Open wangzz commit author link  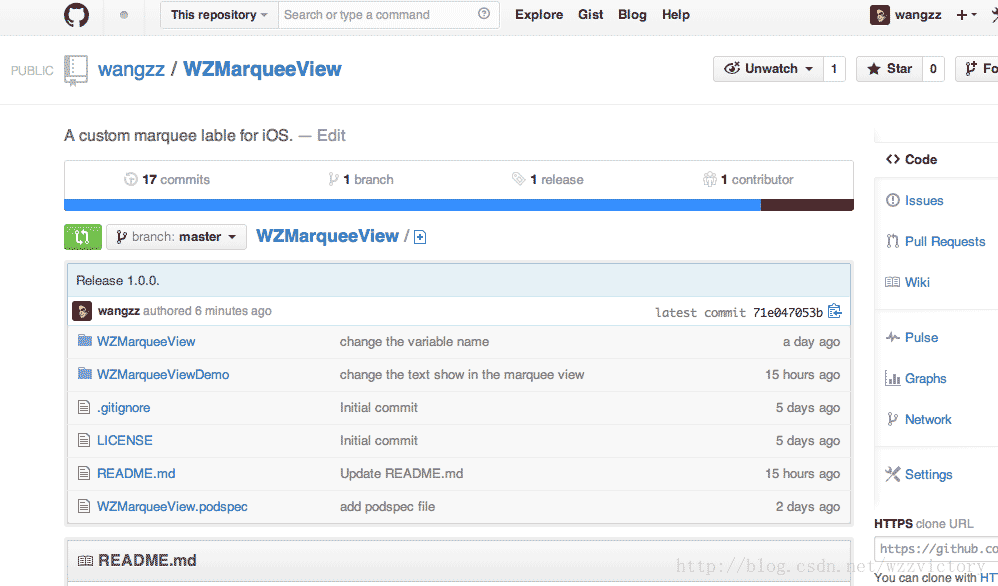tap(119, 310)
